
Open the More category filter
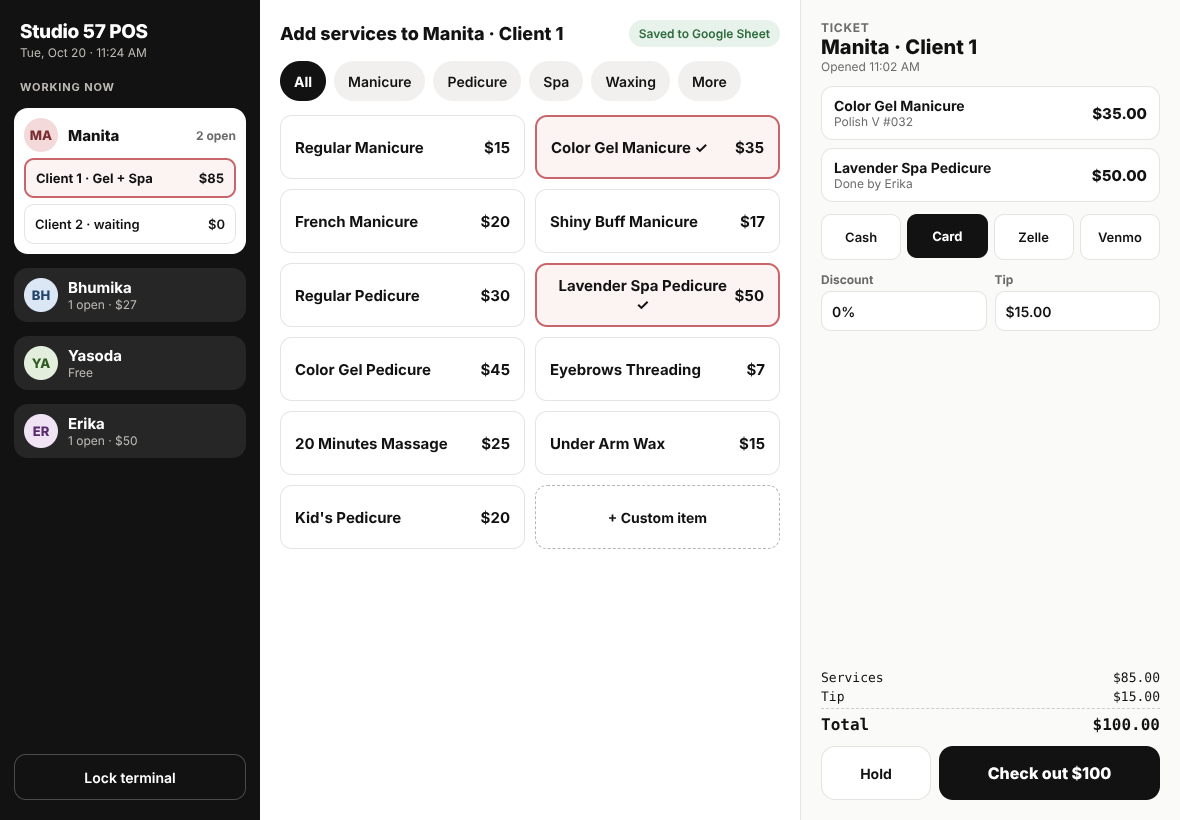click(709, 81)
